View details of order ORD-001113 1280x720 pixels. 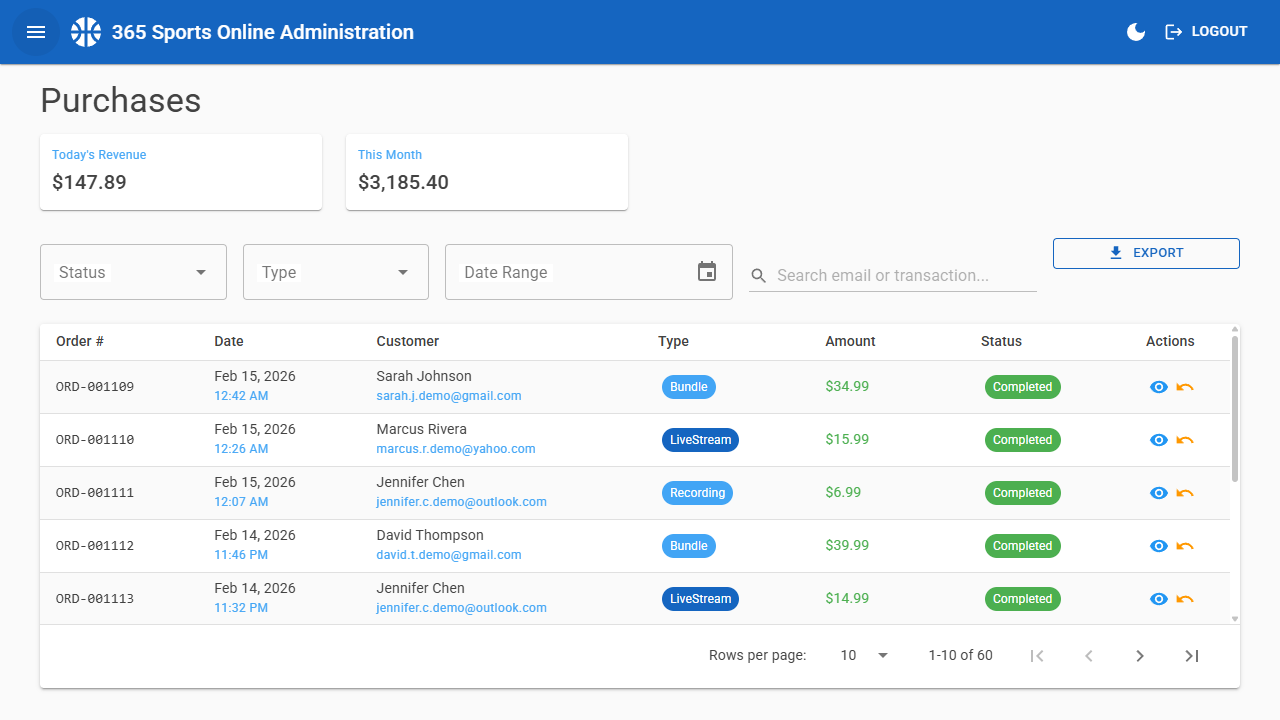(x=1159, y=599)
